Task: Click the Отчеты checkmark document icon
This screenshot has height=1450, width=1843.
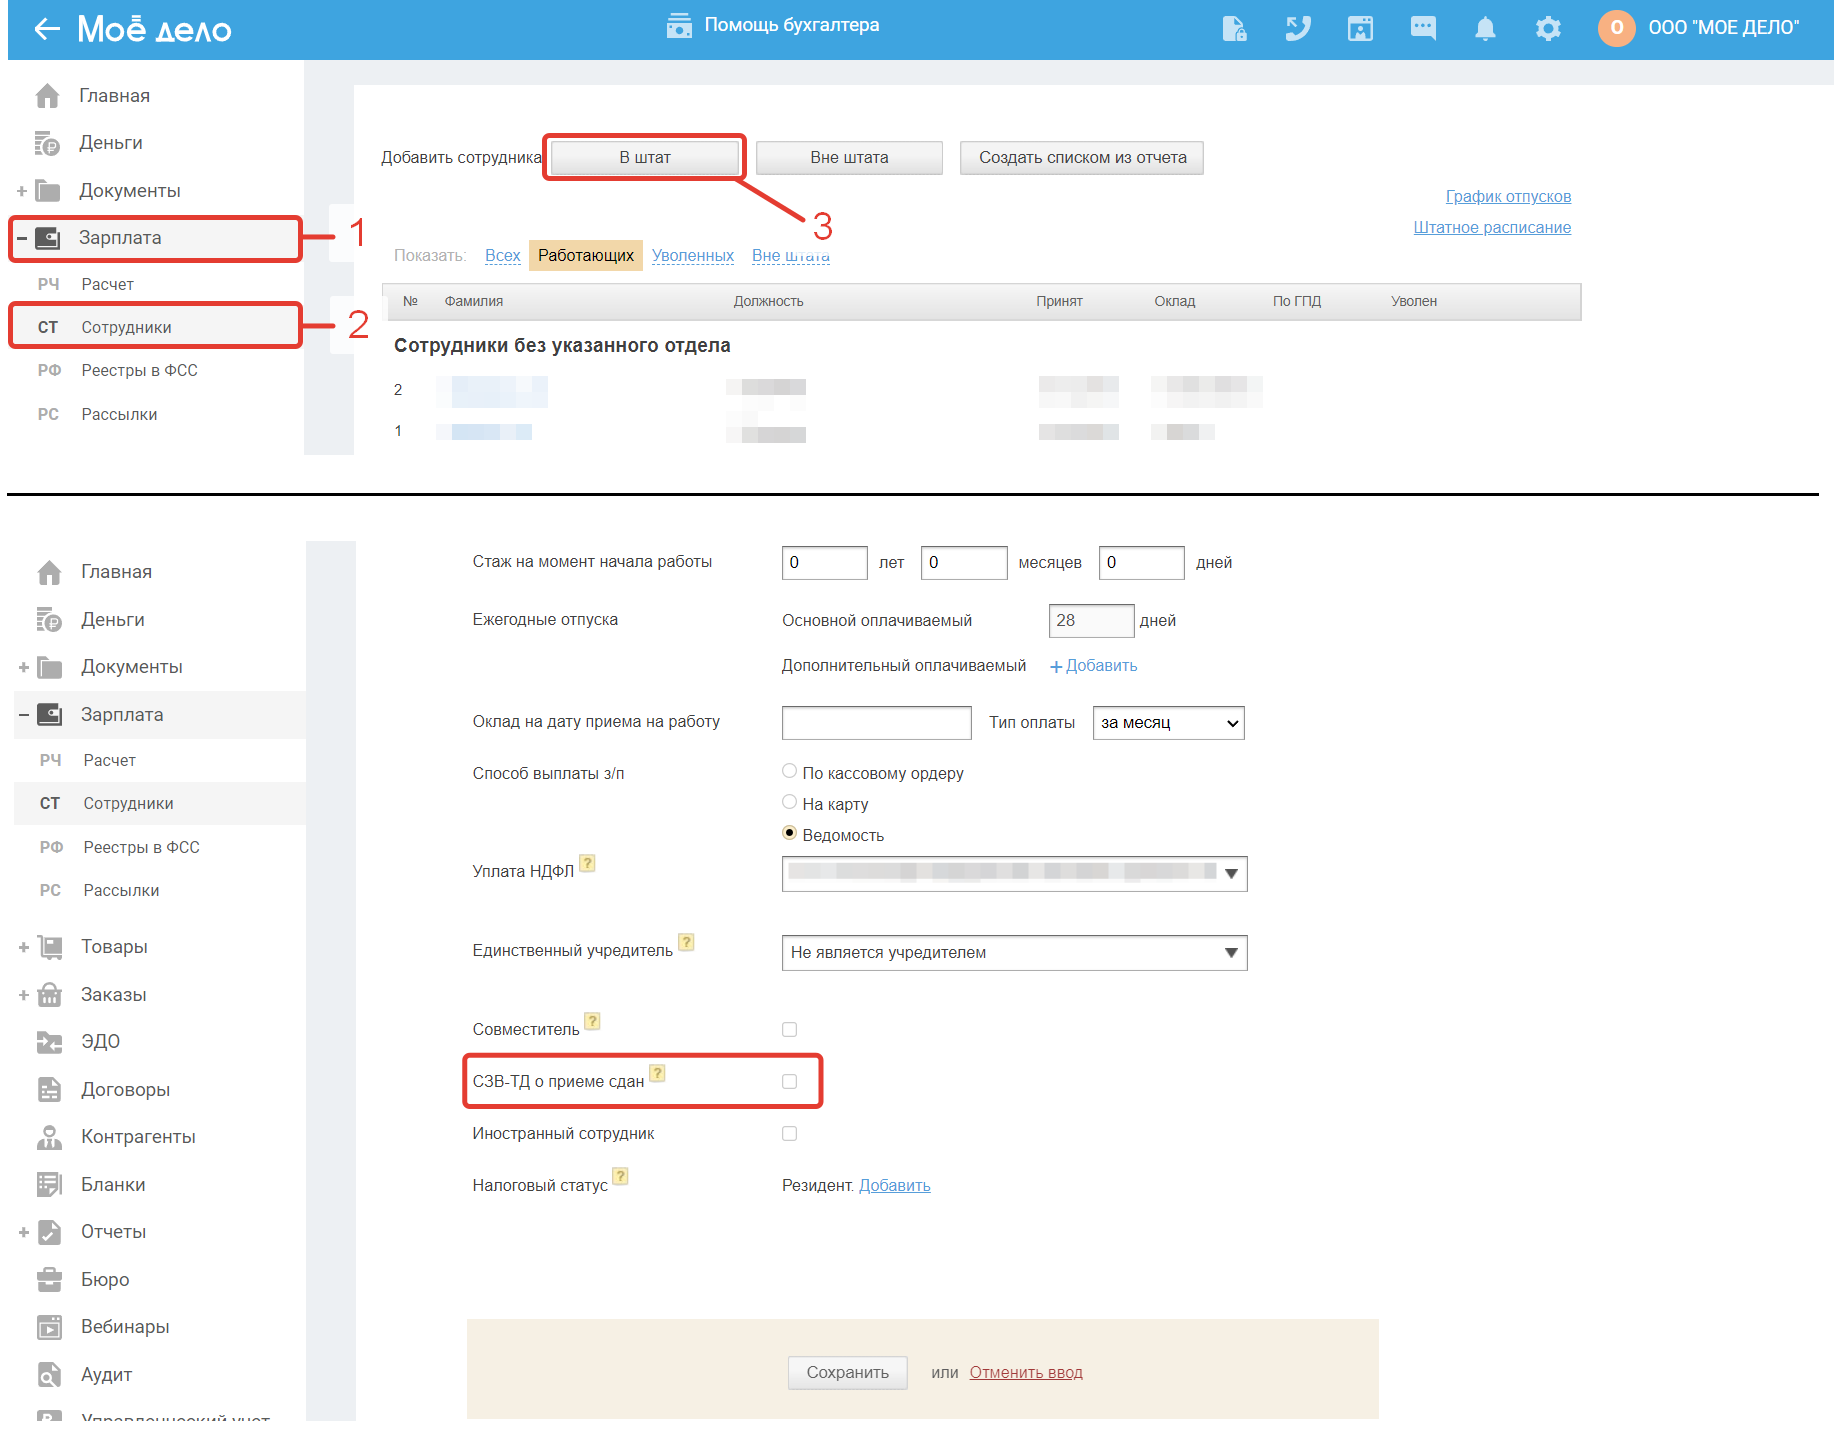Action: tap(50, 1232)
